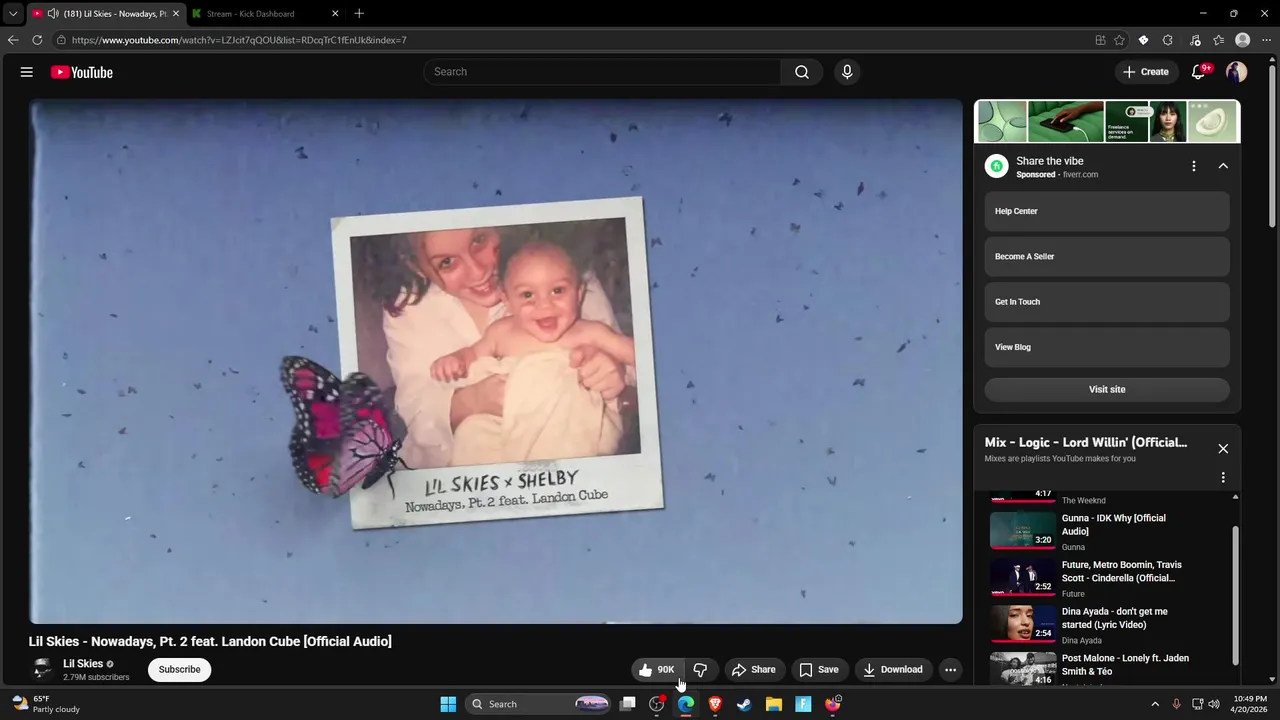The width and height of the screenshot is (1280, 720).
Task: Click Visit site on the ad
Action: pos(1107,390)
